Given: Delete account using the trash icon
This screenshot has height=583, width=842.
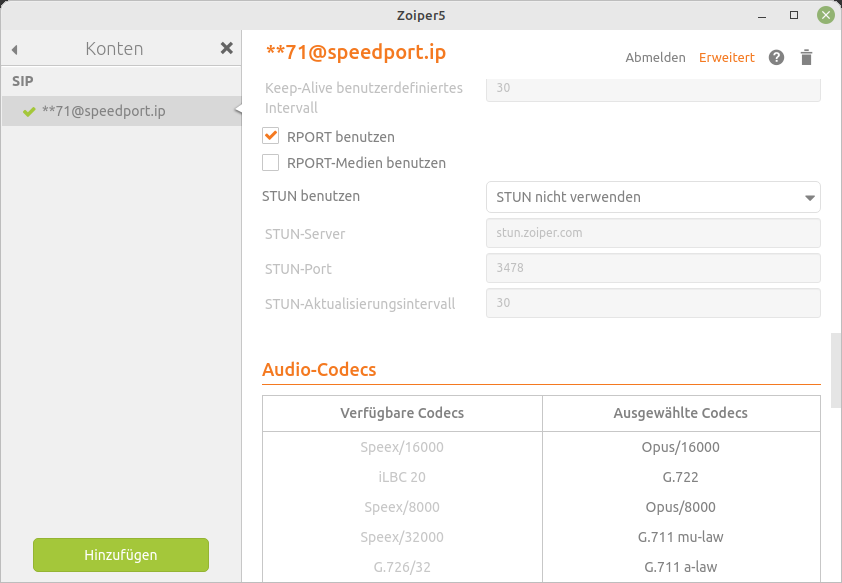Looking at the screenshot, I should tap(806, 57).
